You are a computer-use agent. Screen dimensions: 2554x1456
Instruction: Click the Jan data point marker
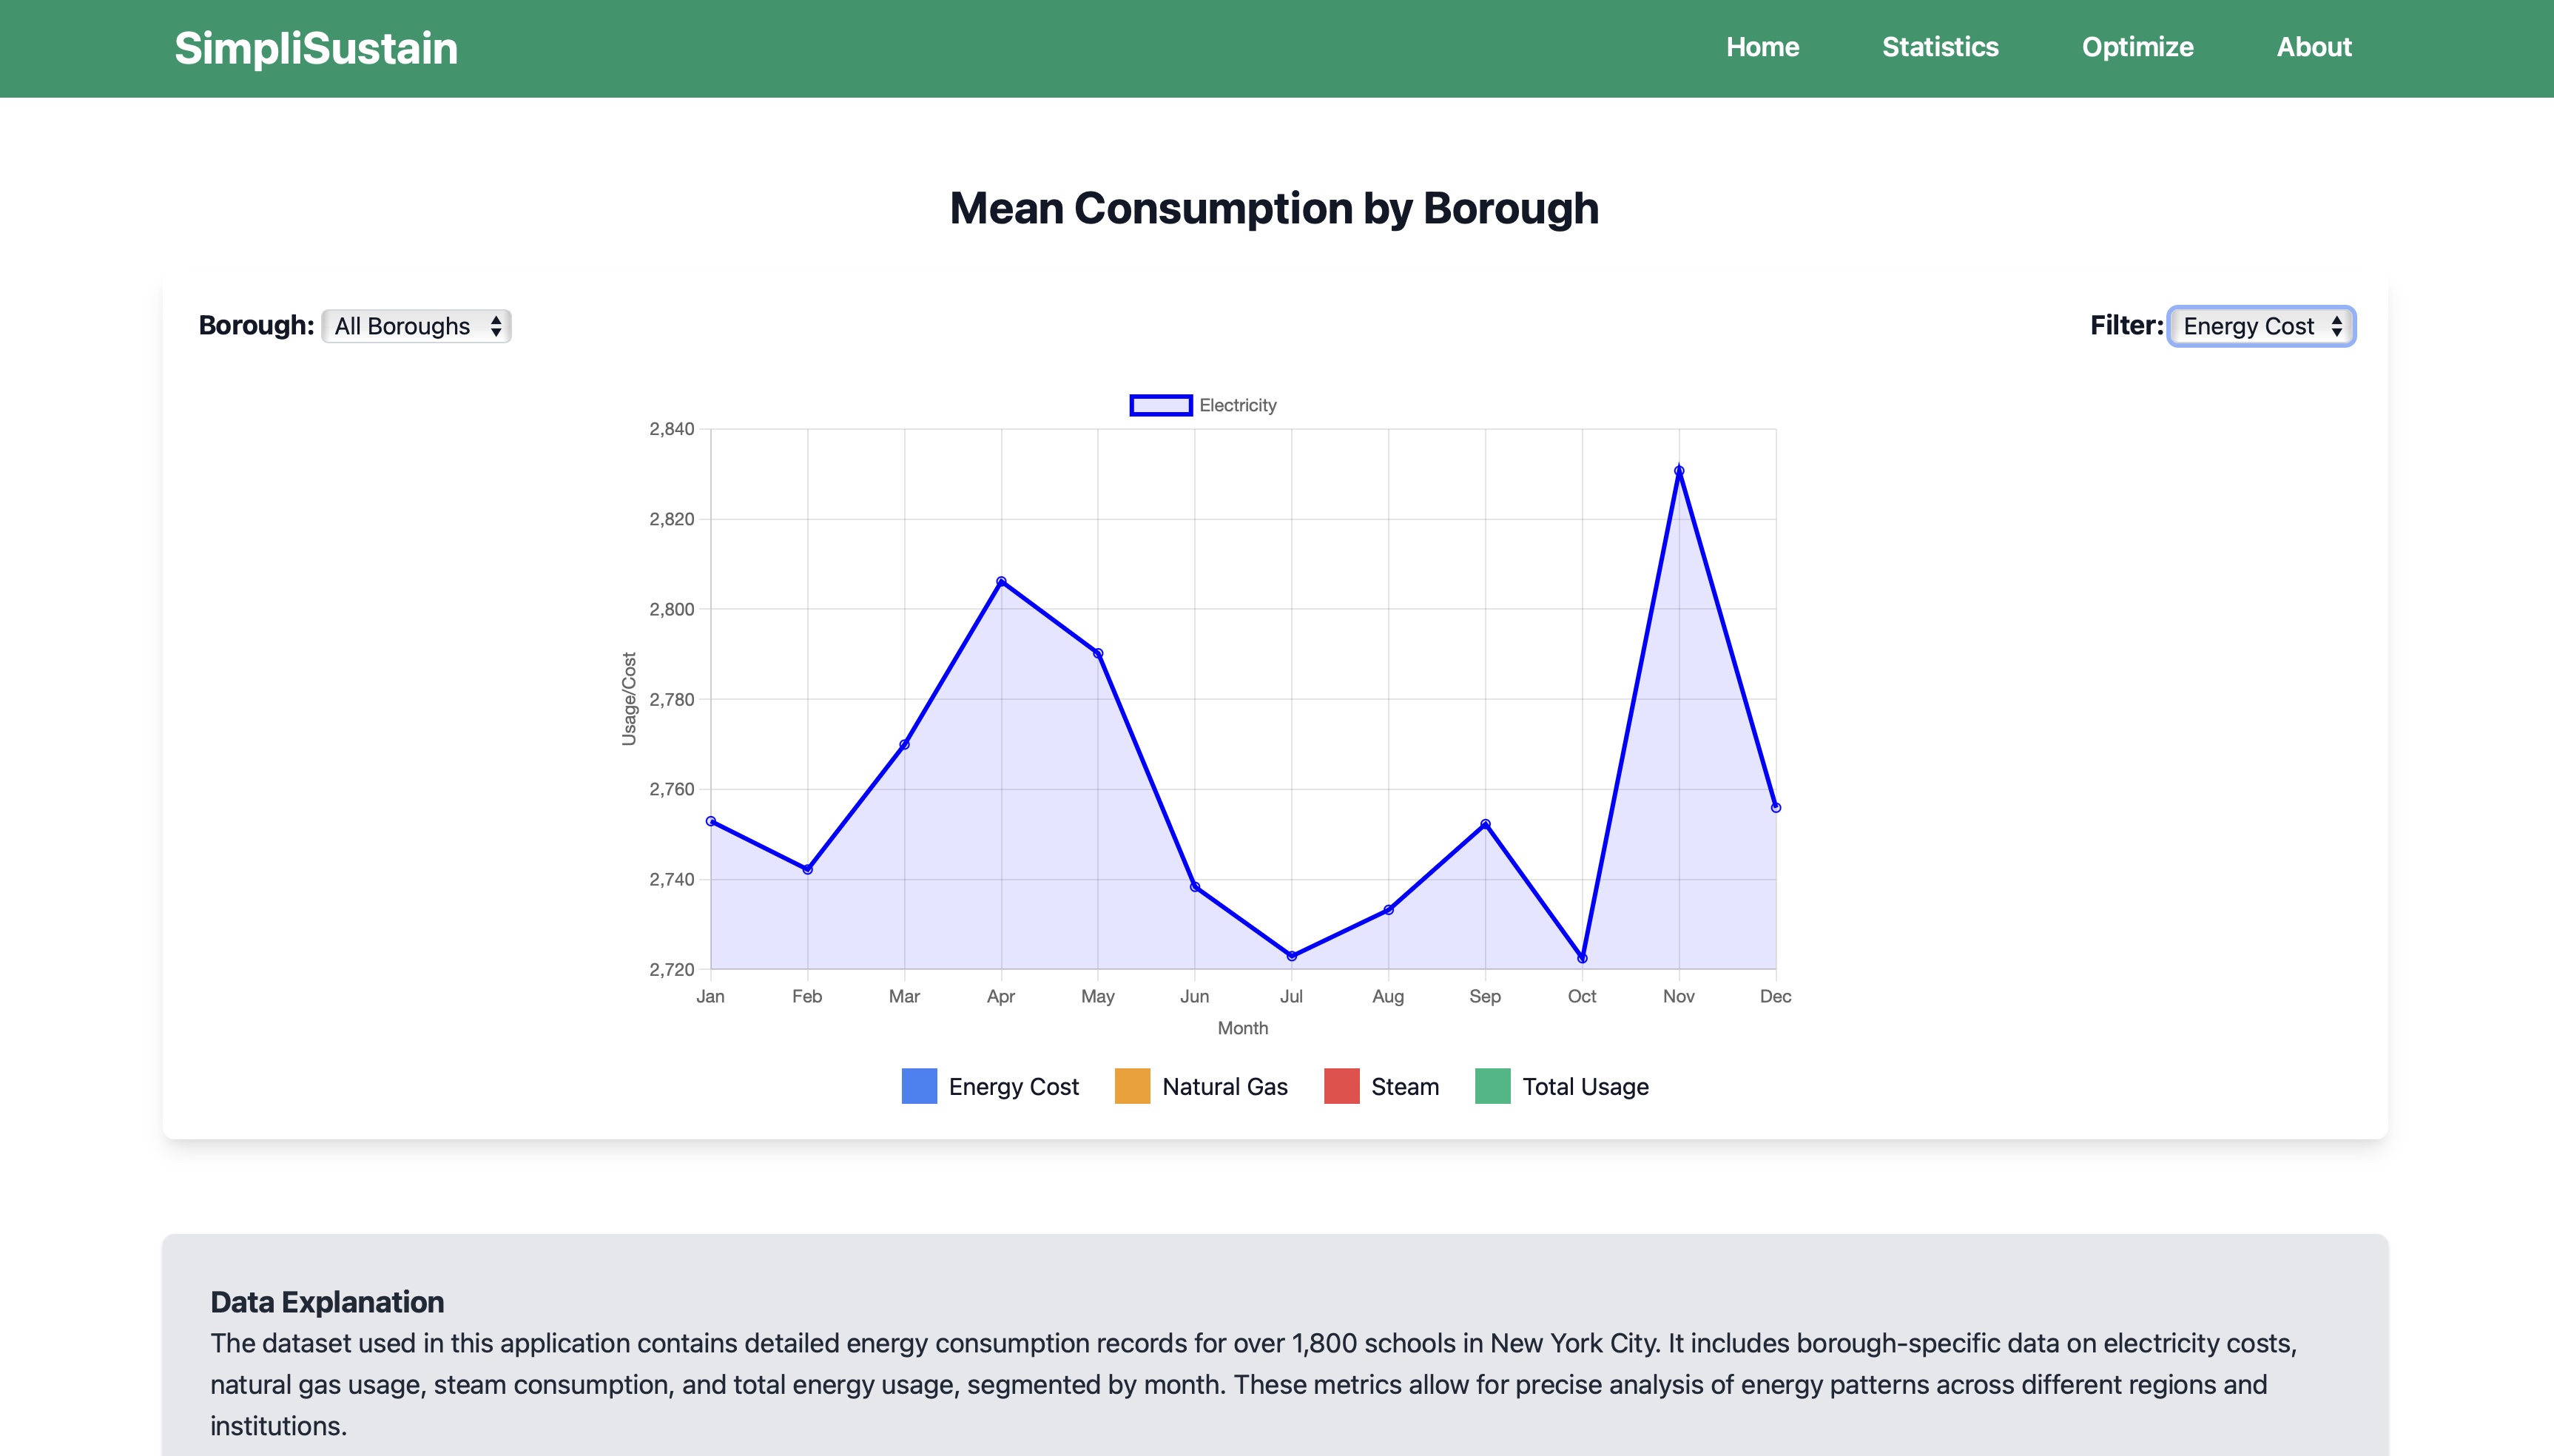tap(711, 821)
